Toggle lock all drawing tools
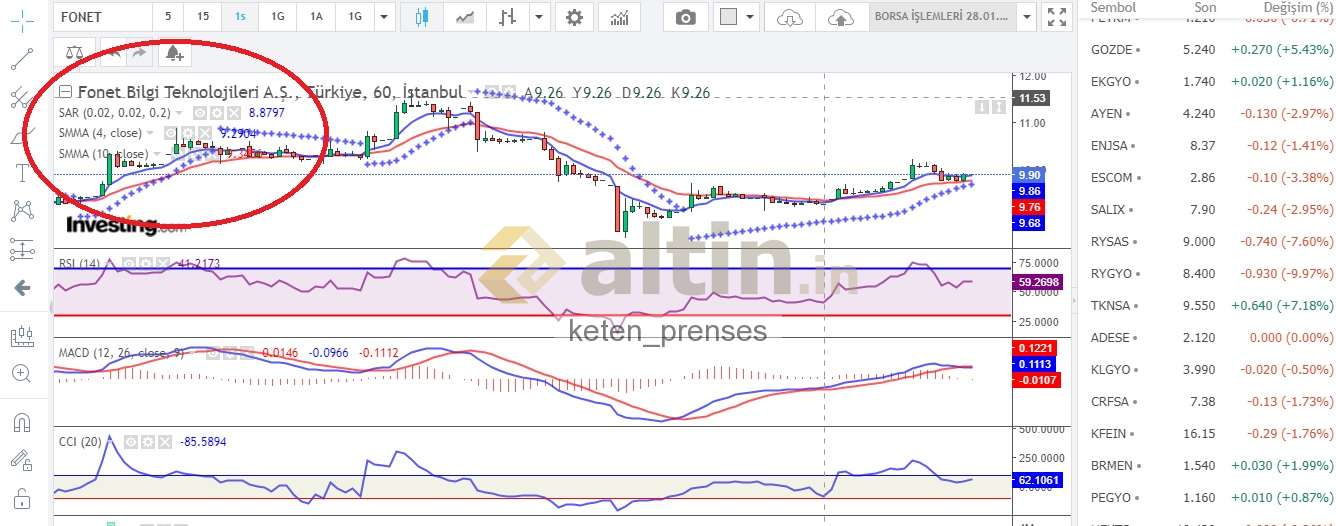Viewport: 1336px width, 526px height. point(21,498)
